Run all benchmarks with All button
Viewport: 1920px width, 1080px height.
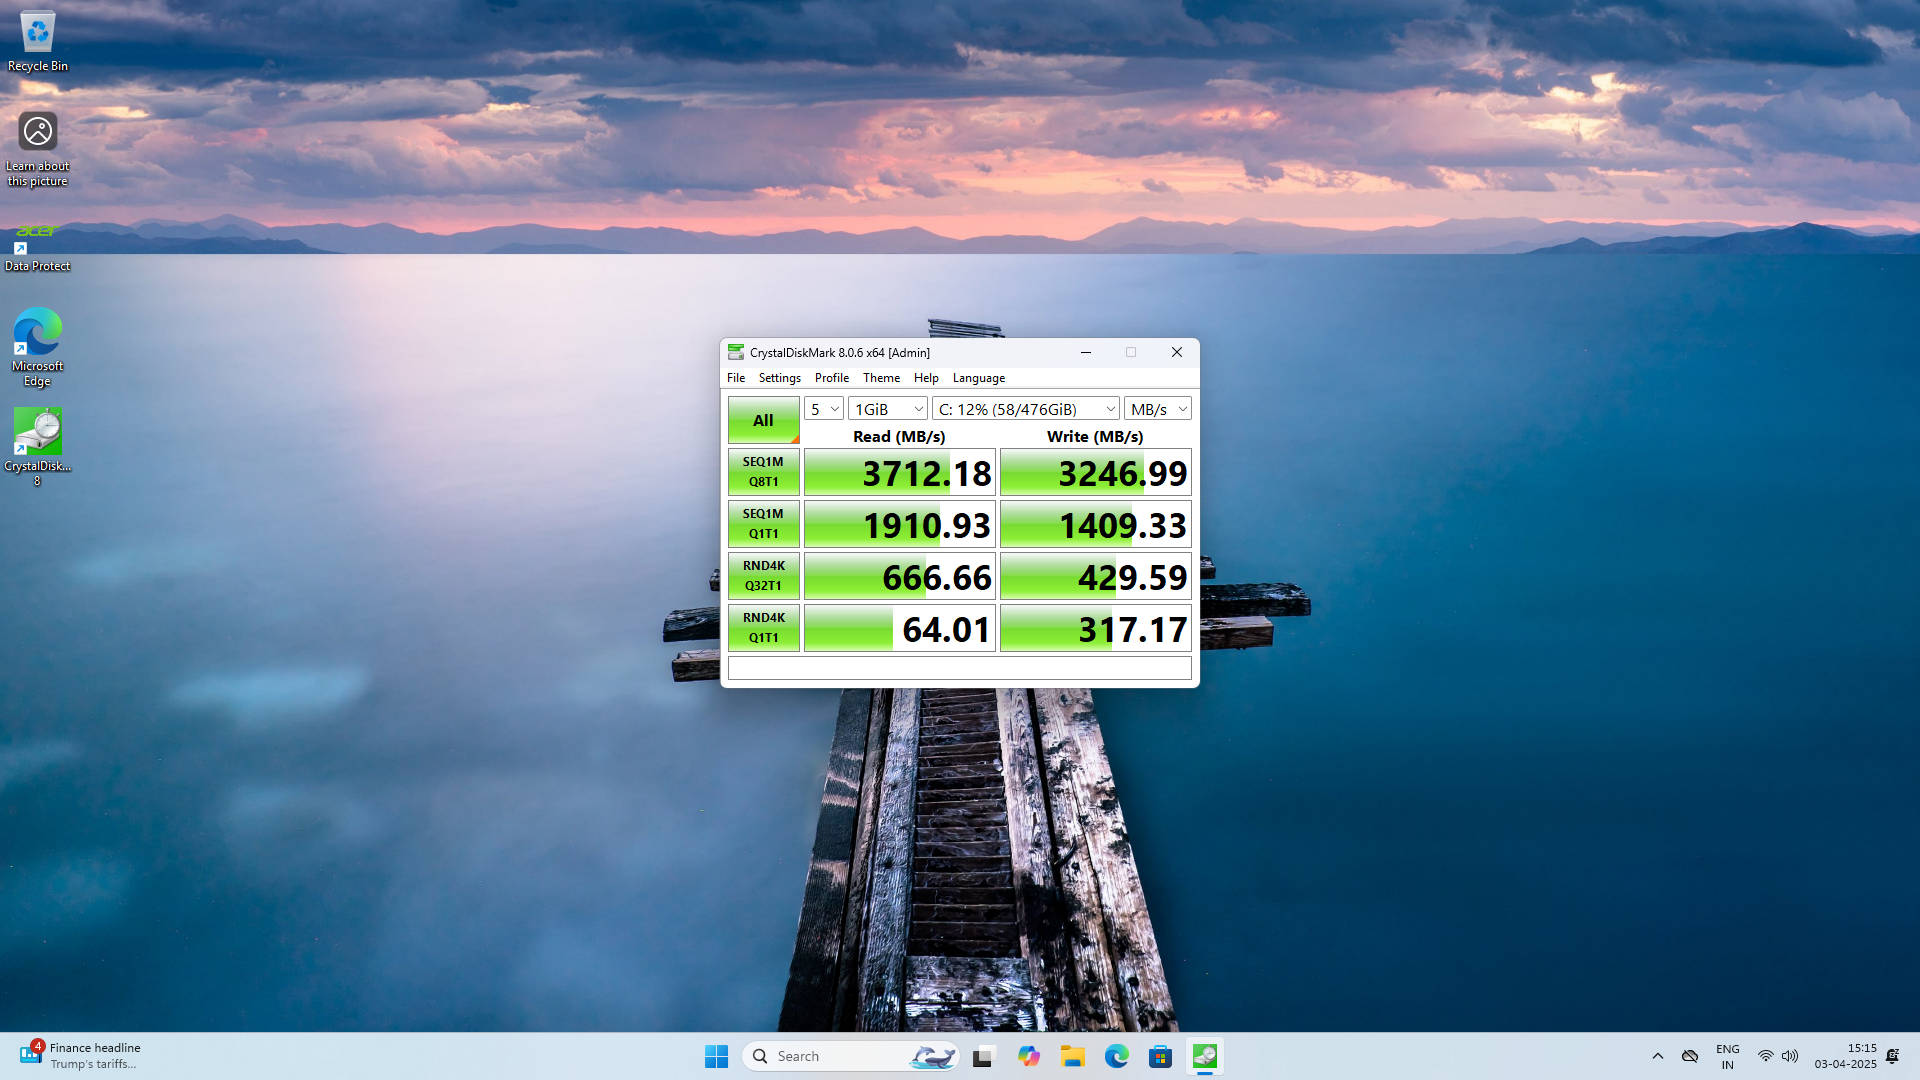point(764,420)
